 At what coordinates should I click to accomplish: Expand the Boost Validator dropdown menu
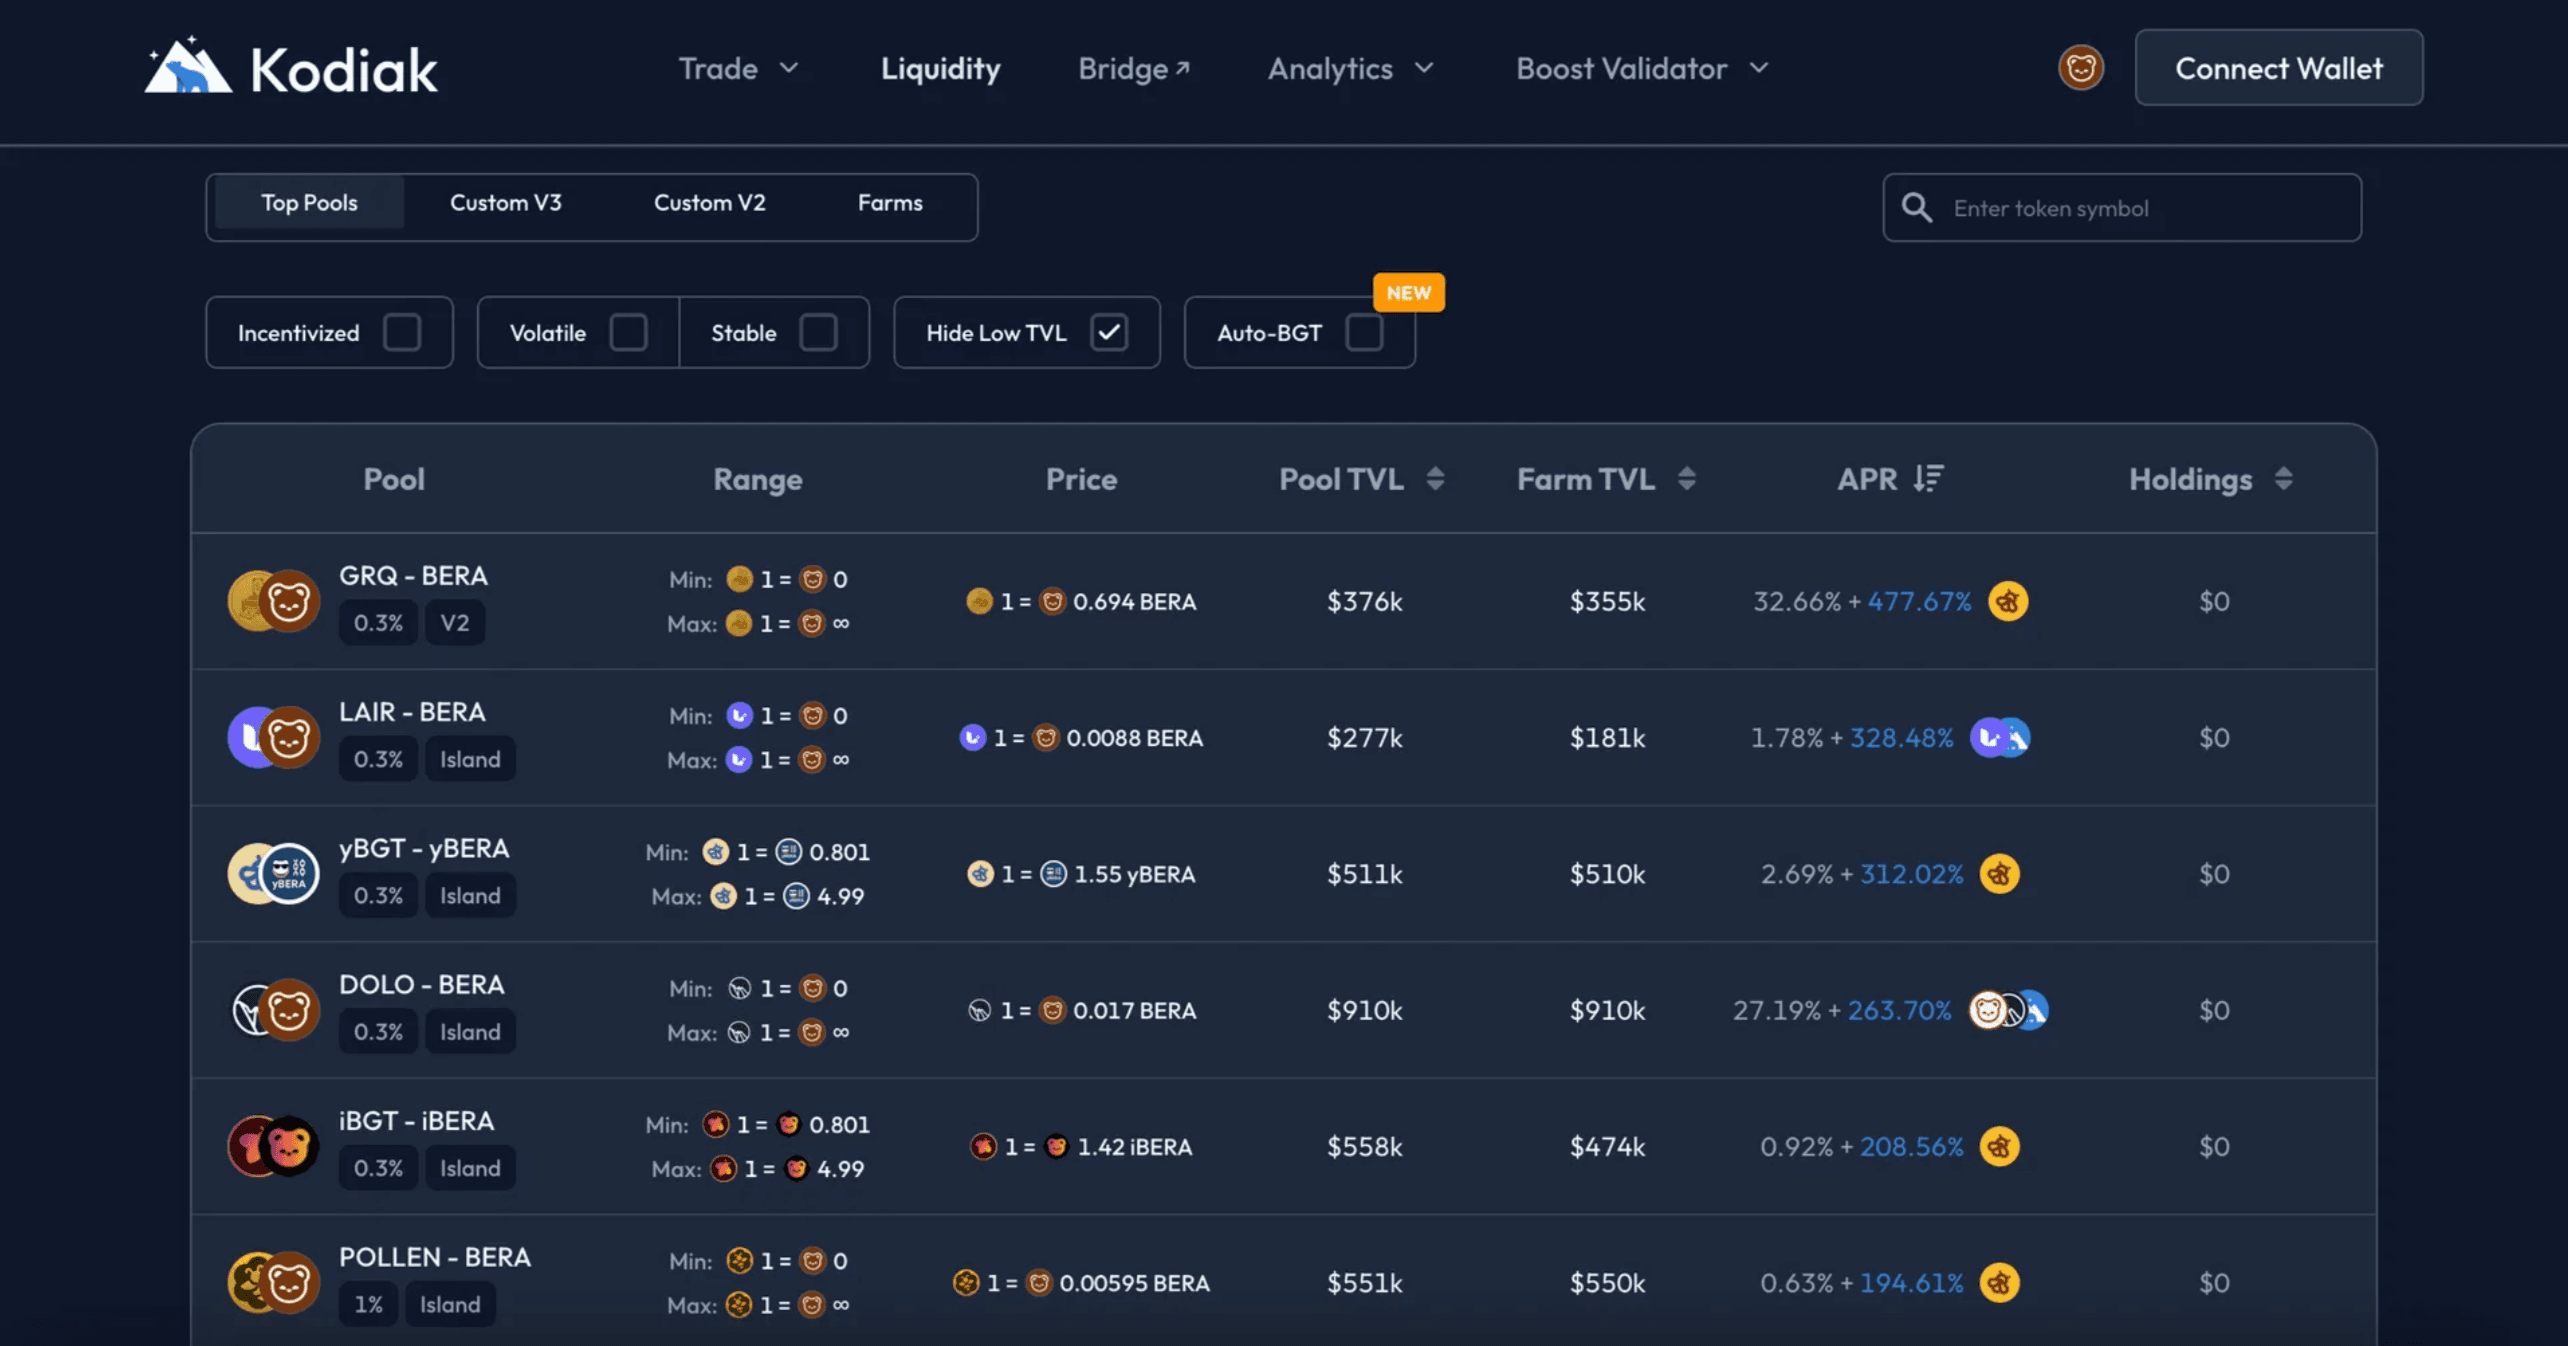(1642, 68)
